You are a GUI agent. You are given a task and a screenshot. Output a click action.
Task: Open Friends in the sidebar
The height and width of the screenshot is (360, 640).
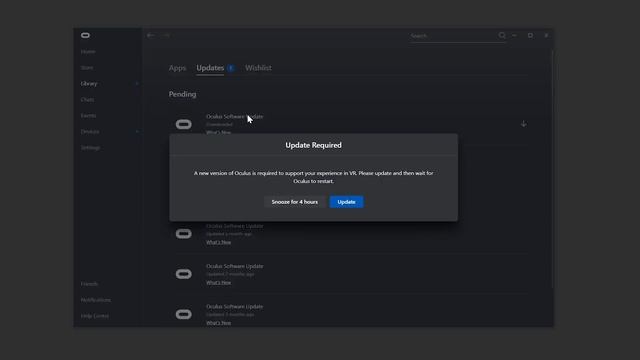click(89, 284)
